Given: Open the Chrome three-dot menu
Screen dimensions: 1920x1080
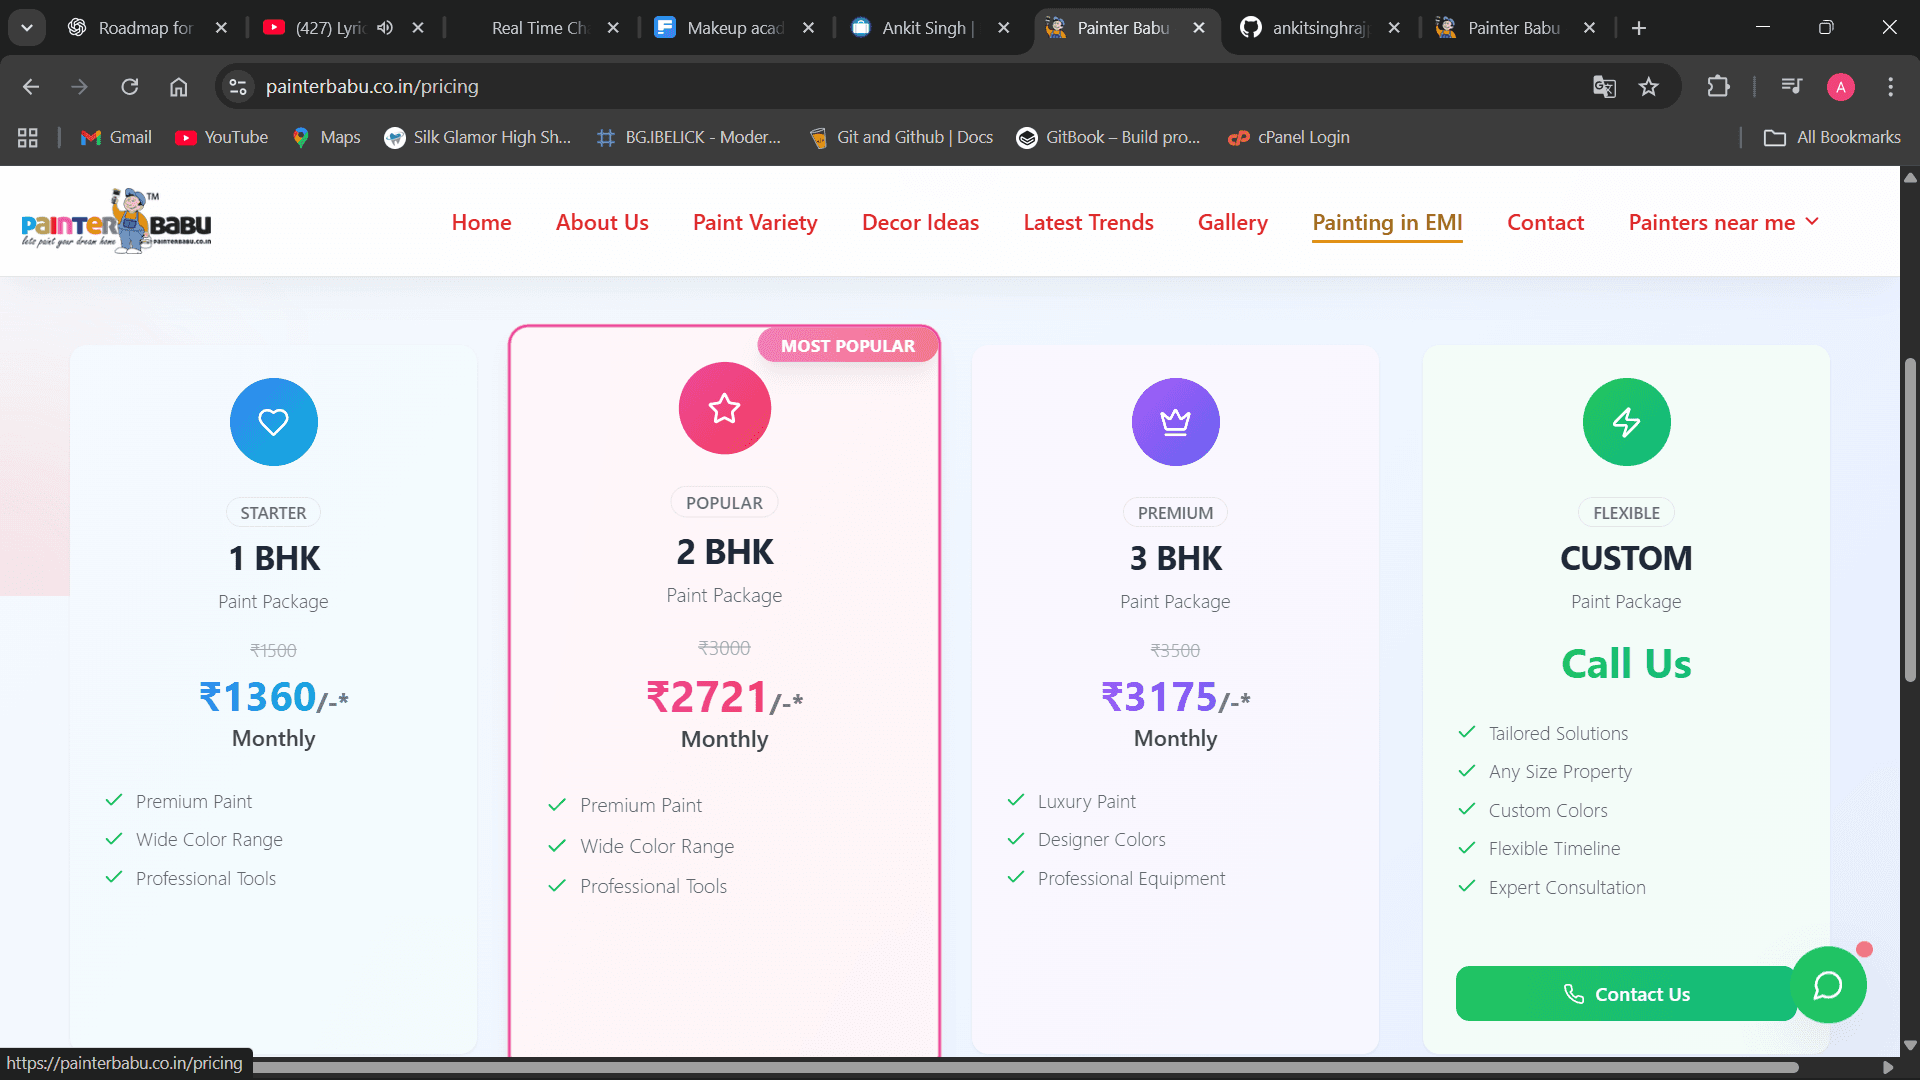Looking at the screenshot, I should (1890, 87).
